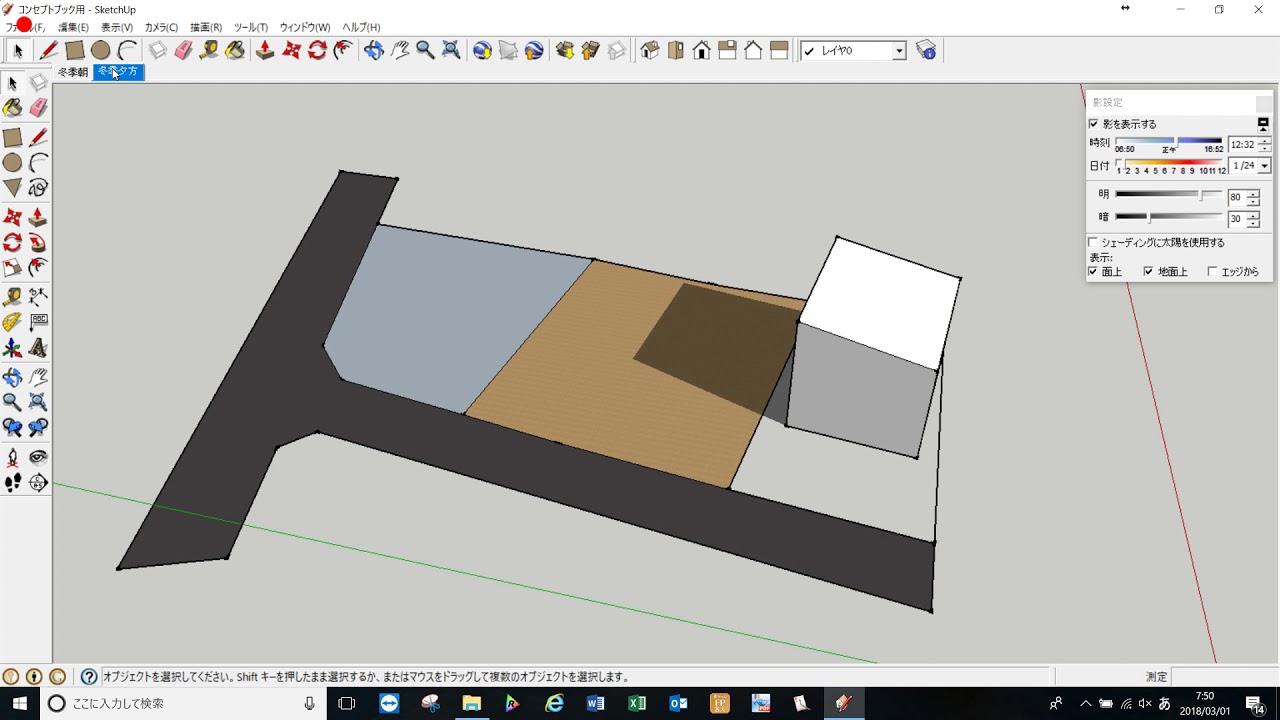
Task: Select the Eraser tool in top toolbar
Action: point(183,50)
